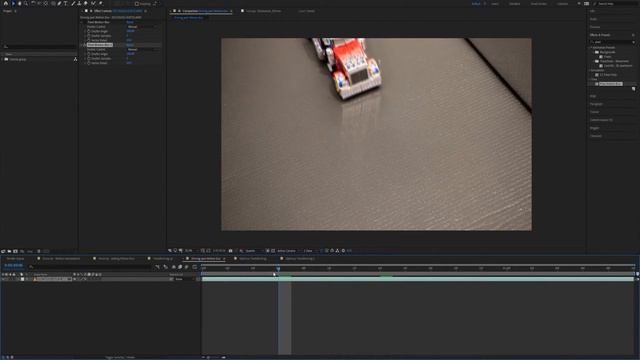
Task: Open the Active Camera dropdown
Action: click(288, 251)
